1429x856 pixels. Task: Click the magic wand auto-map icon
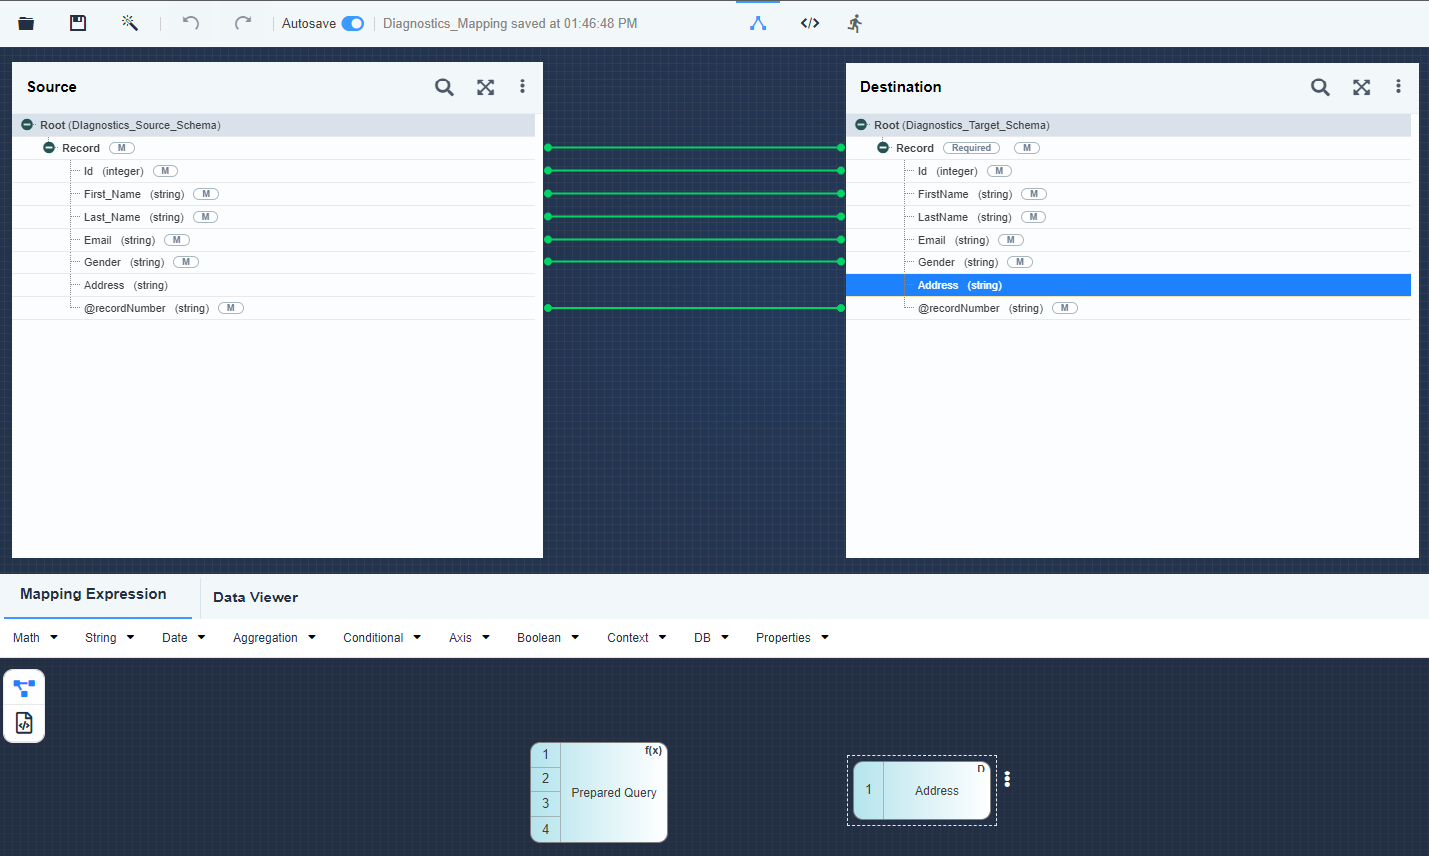129,23
